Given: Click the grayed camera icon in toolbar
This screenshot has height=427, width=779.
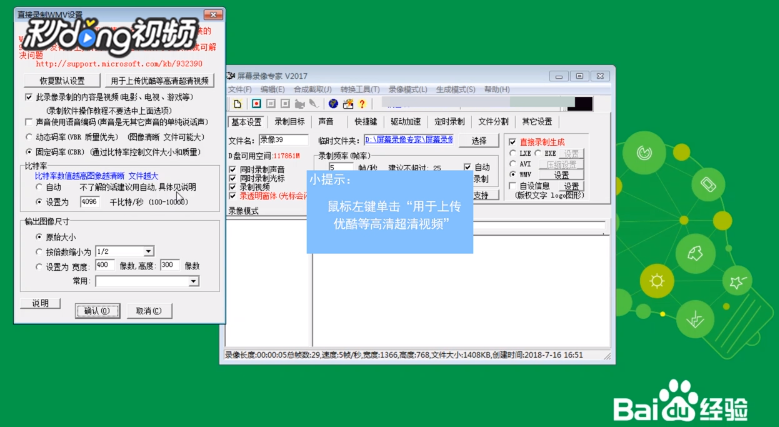Looking at the screenshot, I should [300, 103].
